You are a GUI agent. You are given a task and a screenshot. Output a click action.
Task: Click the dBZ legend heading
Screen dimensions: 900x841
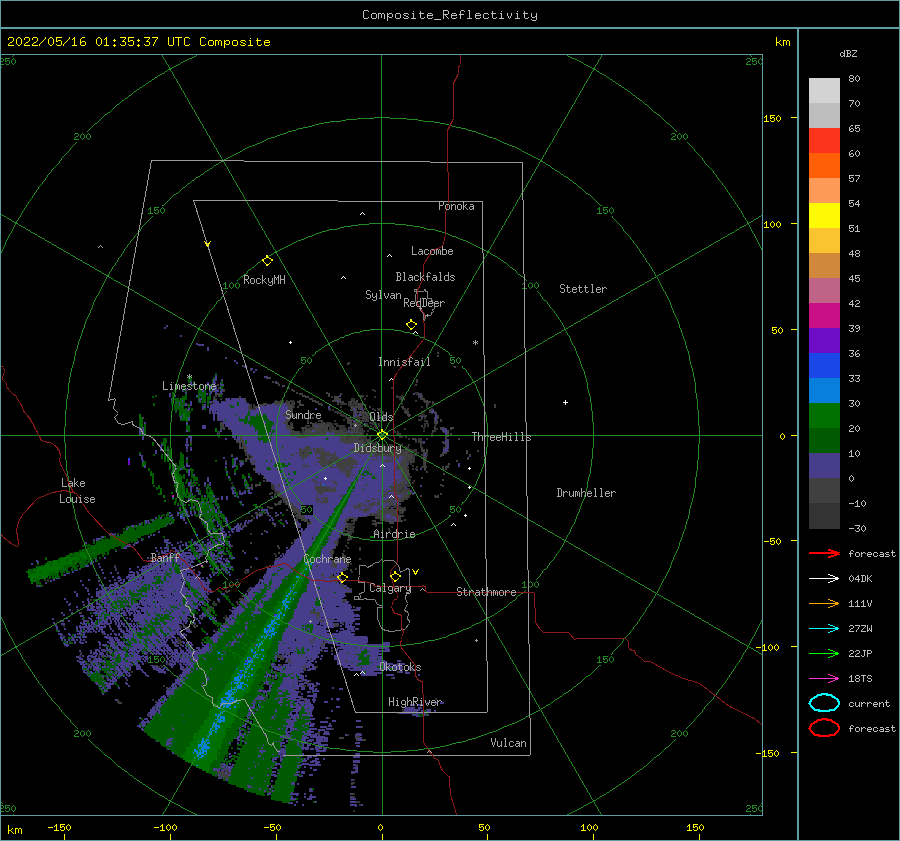tap(848, 53)
